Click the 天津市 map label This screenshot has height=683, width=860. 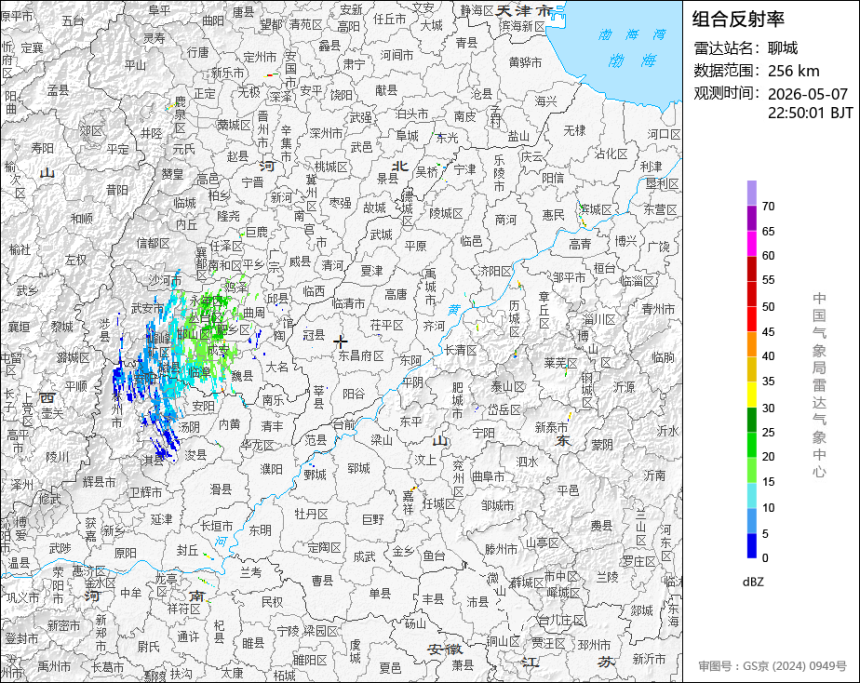pos(524,10)
